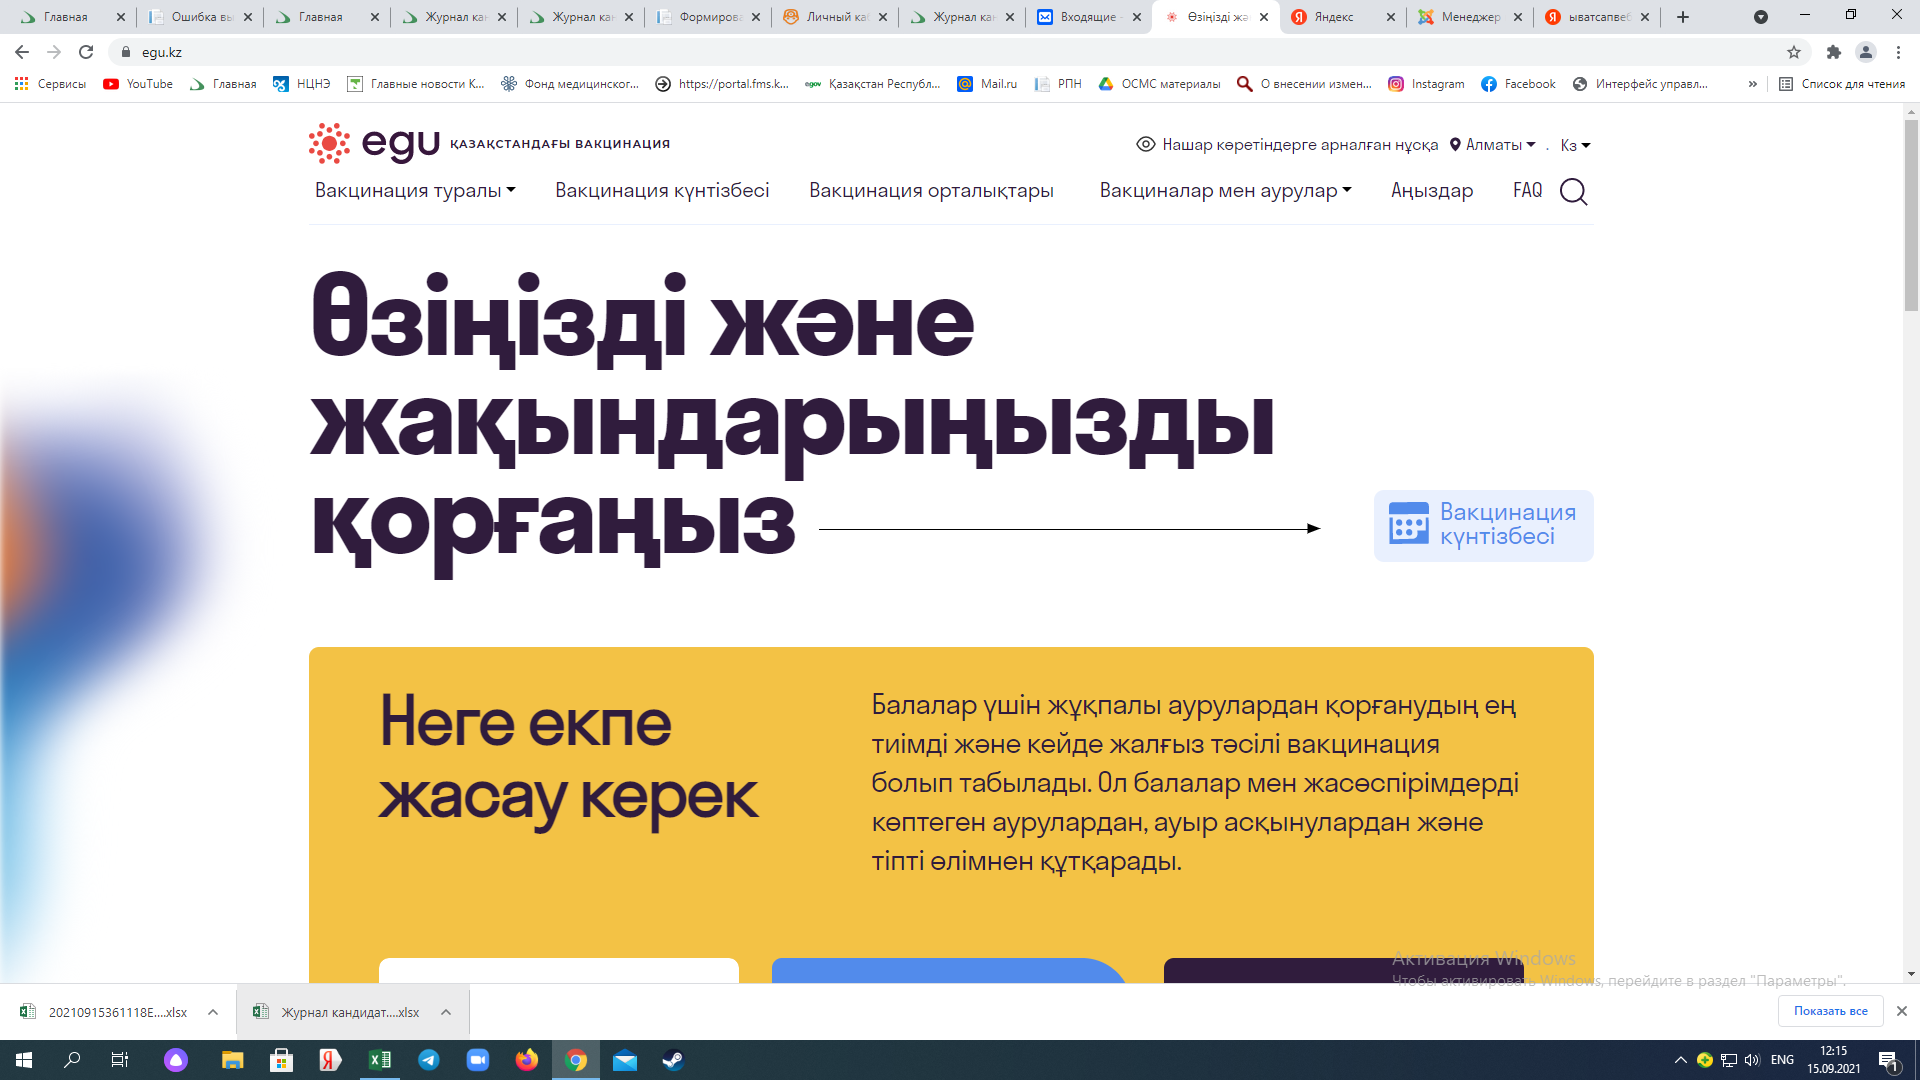Open the Facebook bookmark
The image size is (1920, 1080).
(1518, 84)
